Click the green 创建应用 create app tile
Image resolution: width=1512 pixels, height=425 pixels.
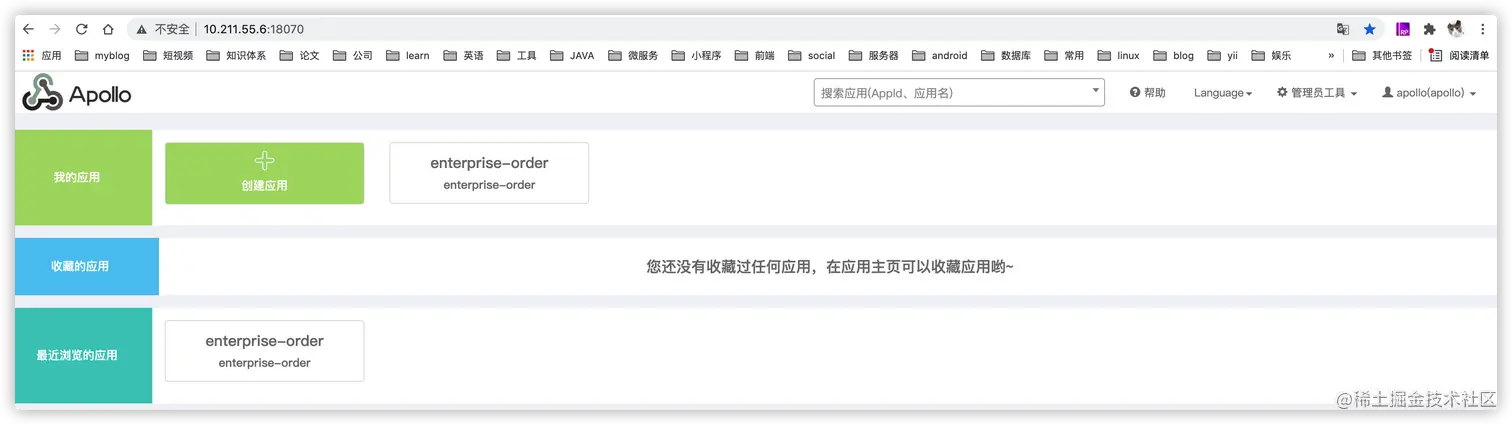pos(264,173)
